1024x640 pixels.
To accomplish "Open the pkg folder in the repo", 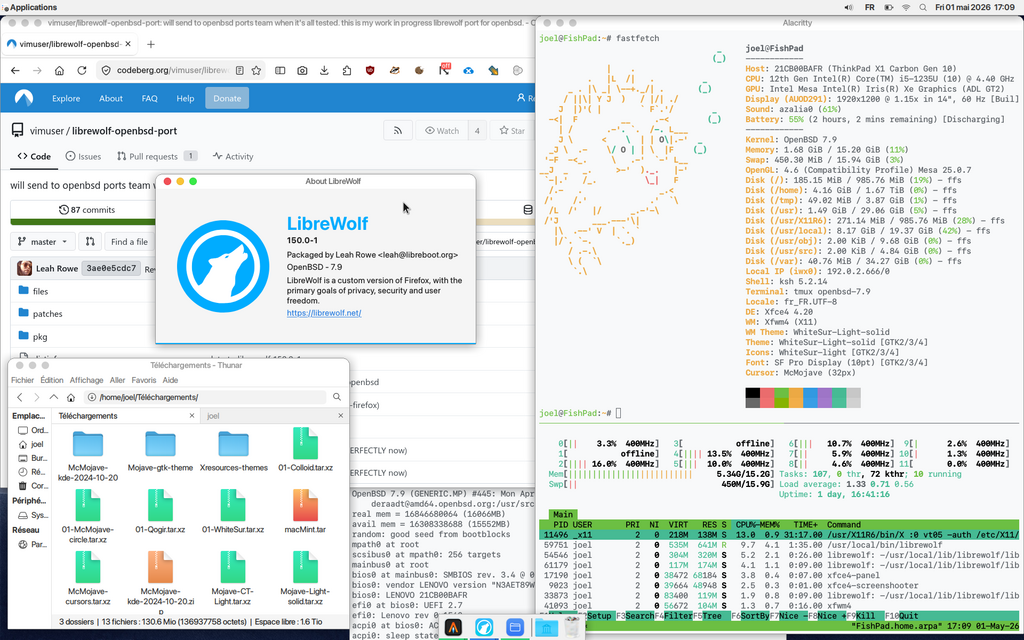I will click(40, 337).
